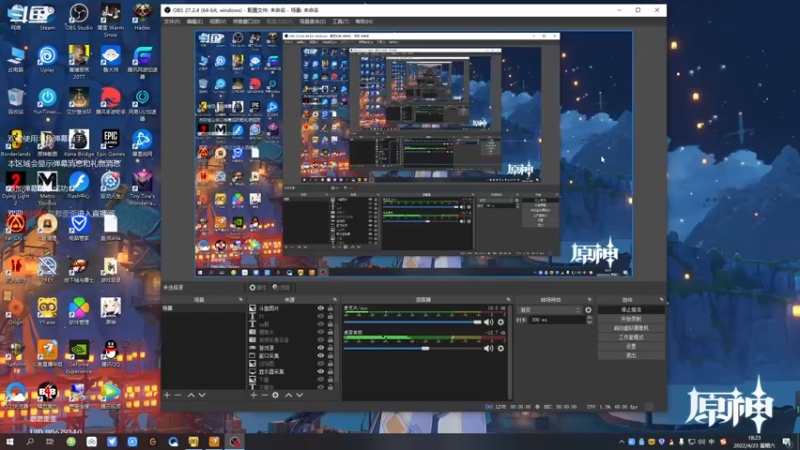
Task: Toggle visibility of the 摄像头 camera source
Action: tap(320, 332)
